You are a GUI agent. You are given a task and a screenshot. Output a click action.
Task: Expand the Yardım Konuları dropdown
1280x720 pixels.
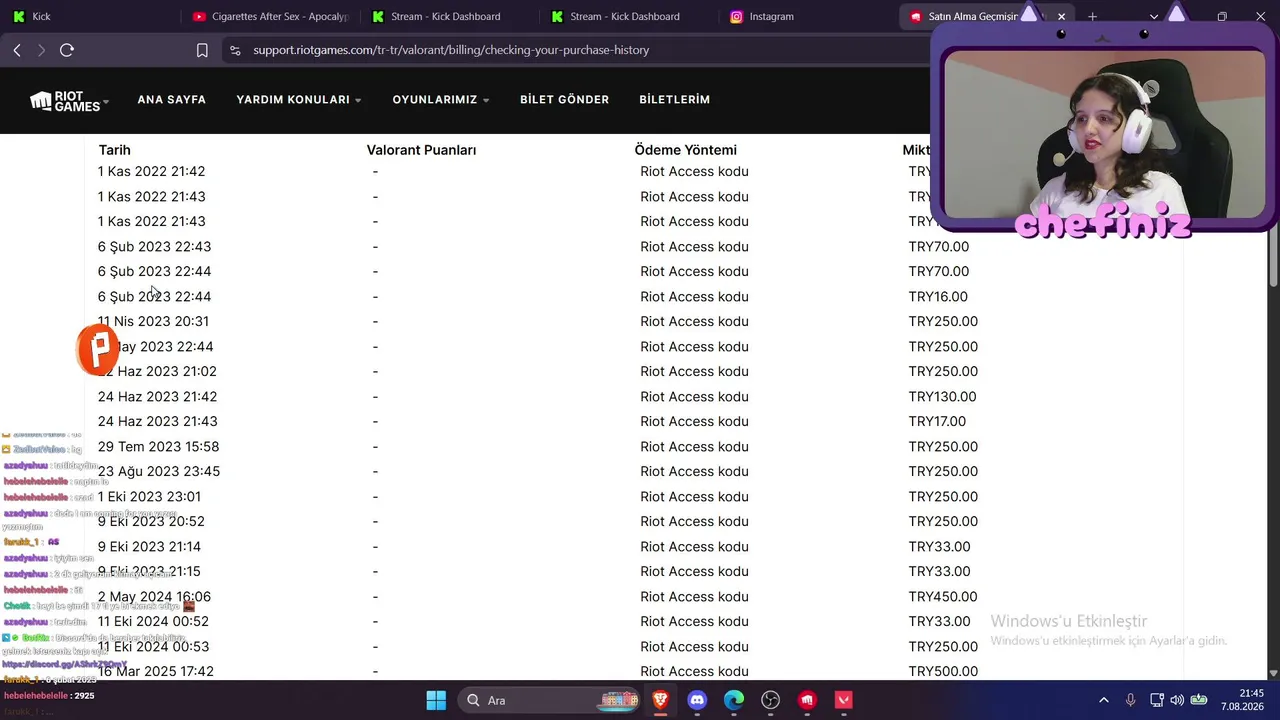(x=299, y=100)
